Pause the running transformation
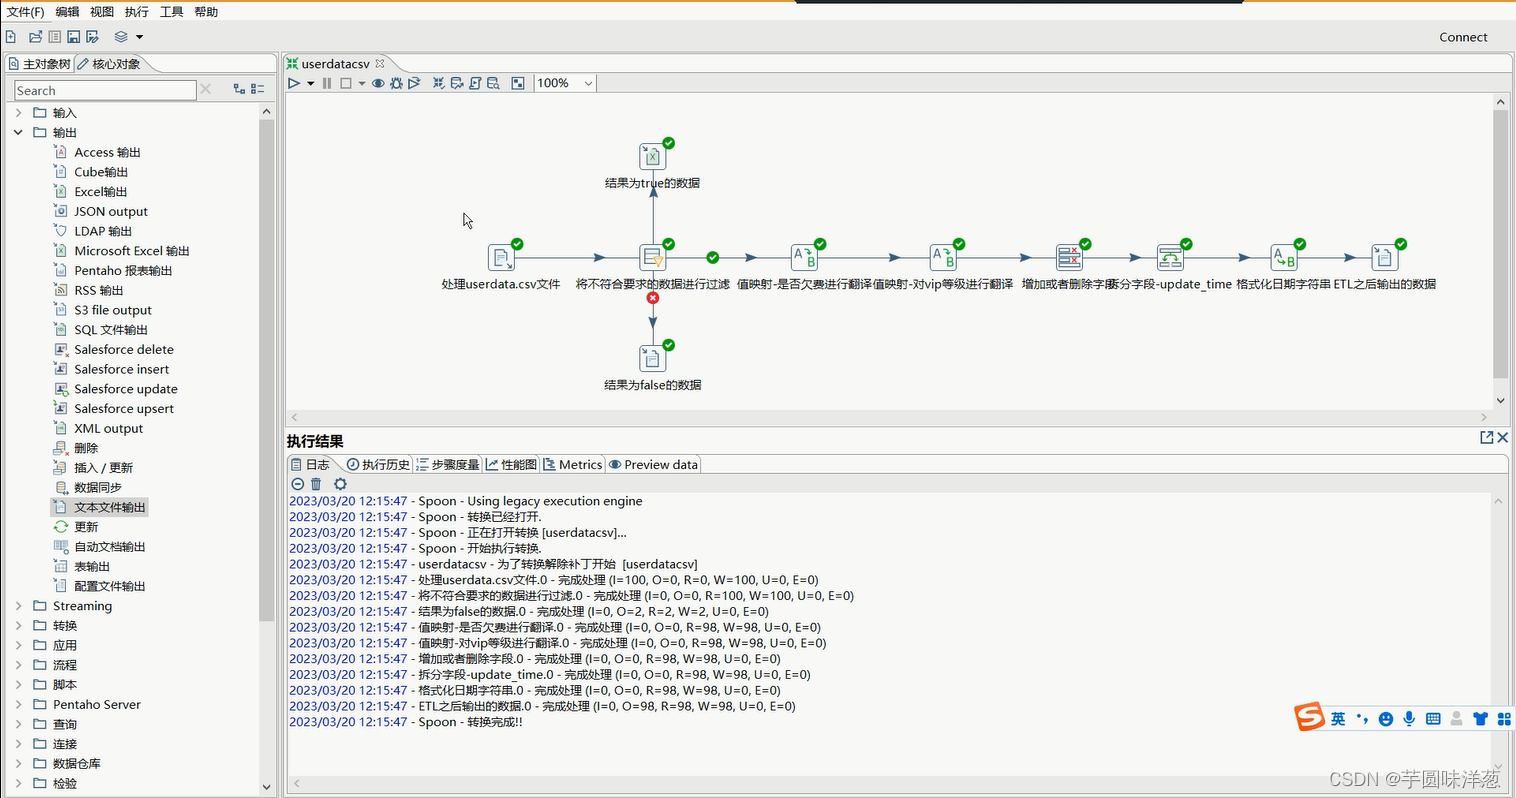 tap(327, 83)
